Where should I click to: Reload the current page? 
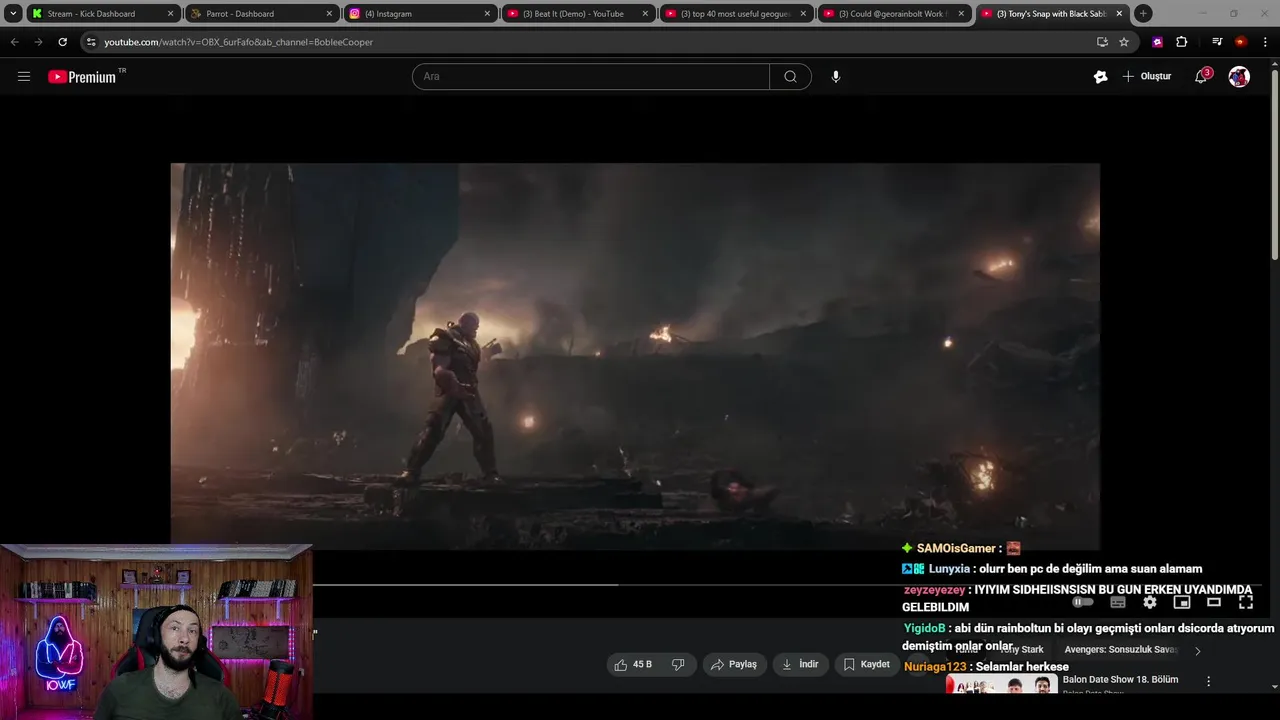62,42
